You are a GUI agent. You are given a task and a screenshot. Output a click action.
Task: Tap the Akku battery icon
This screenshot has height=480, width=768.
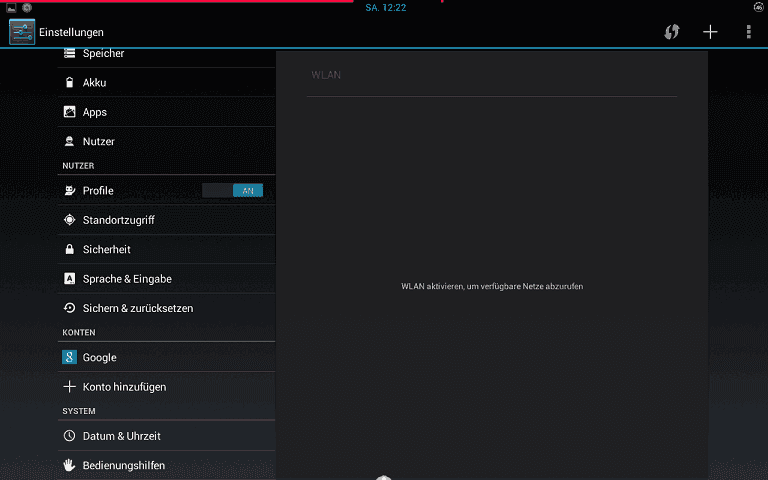pyautogui.click(x=70, y=82)
